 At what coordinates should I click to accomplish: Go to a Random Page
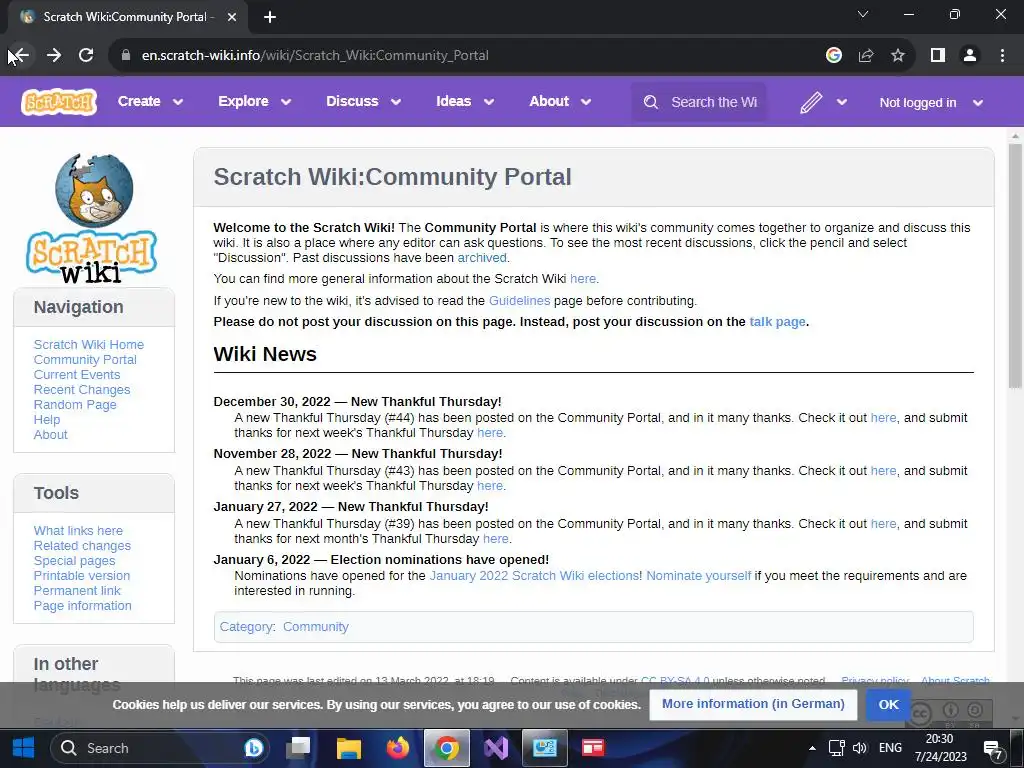click(x=75, y=404)
